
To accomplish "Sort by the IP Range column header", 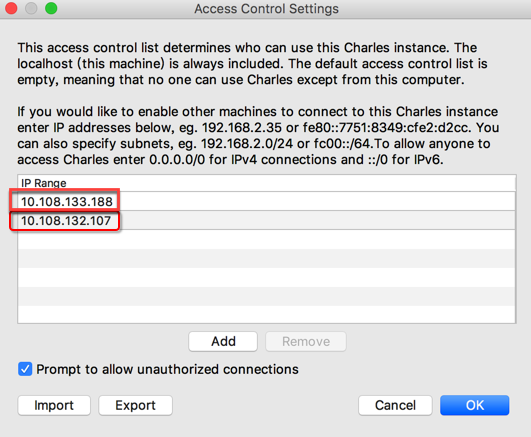I will 267,183.
